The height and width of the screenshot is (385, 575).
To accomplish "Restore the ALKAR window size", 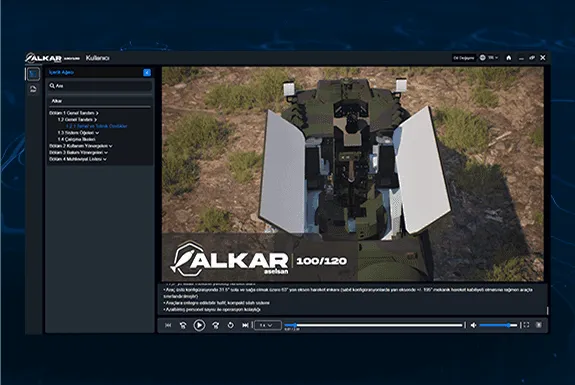I will pyautogui.click(x=532, y=58).
